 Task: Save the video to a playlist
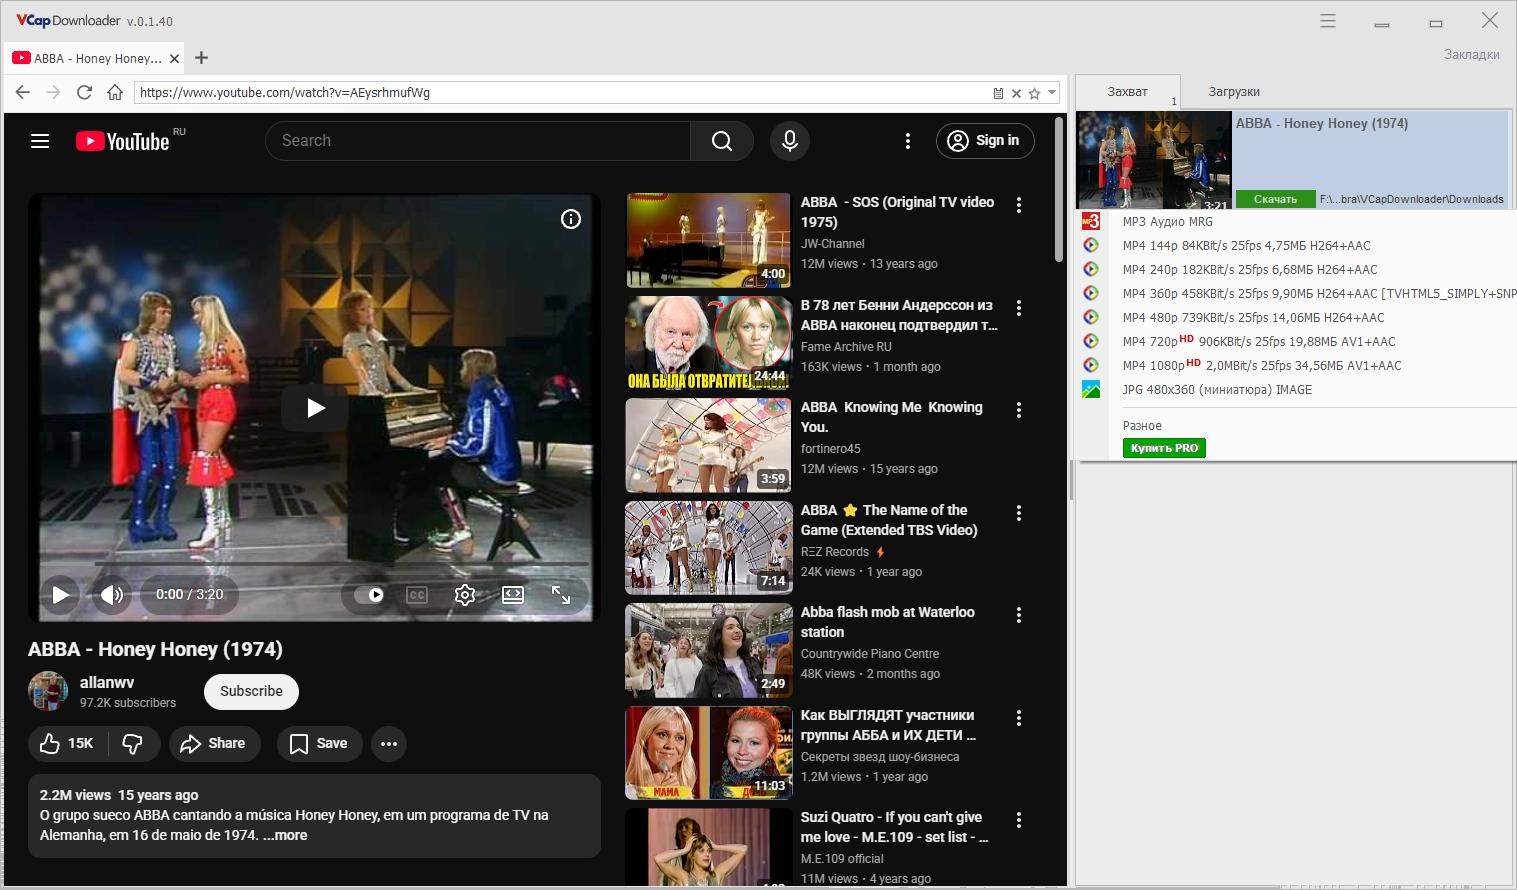319,743
